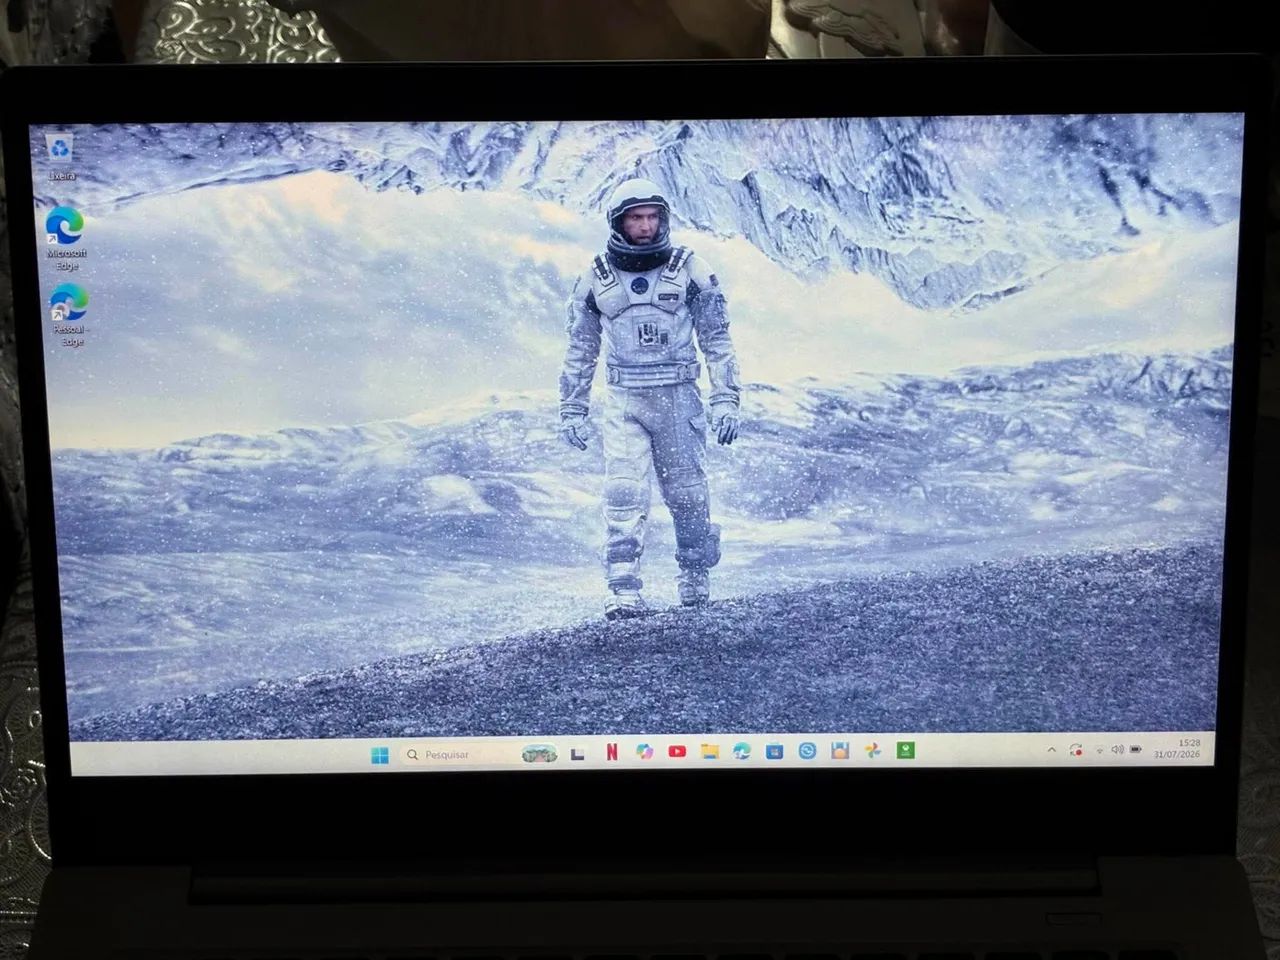Open Task View in the taskbar
The width and height of the screenshot is (1280, 960).
pyautogui.click(x=578, y=753)
